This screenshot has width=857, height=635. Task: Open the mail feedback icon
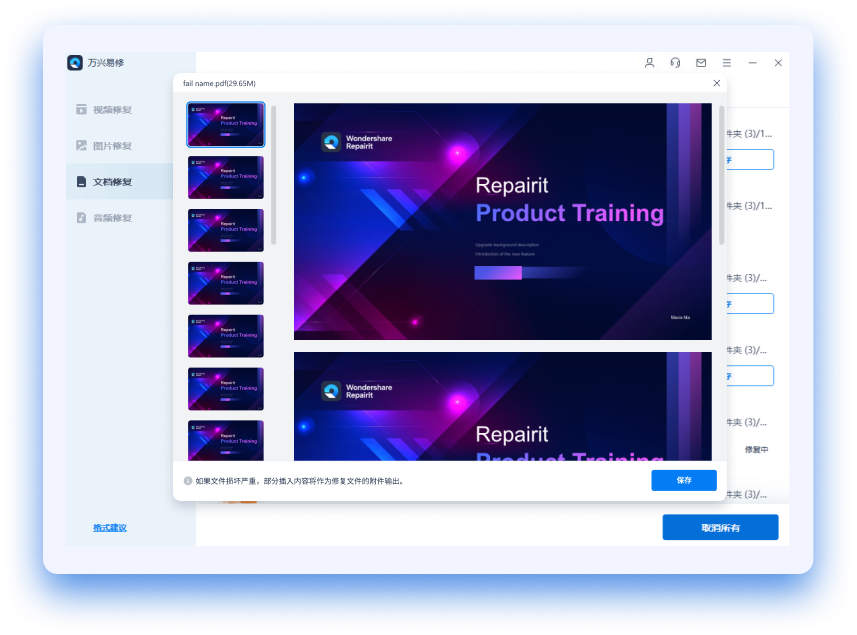701,63
